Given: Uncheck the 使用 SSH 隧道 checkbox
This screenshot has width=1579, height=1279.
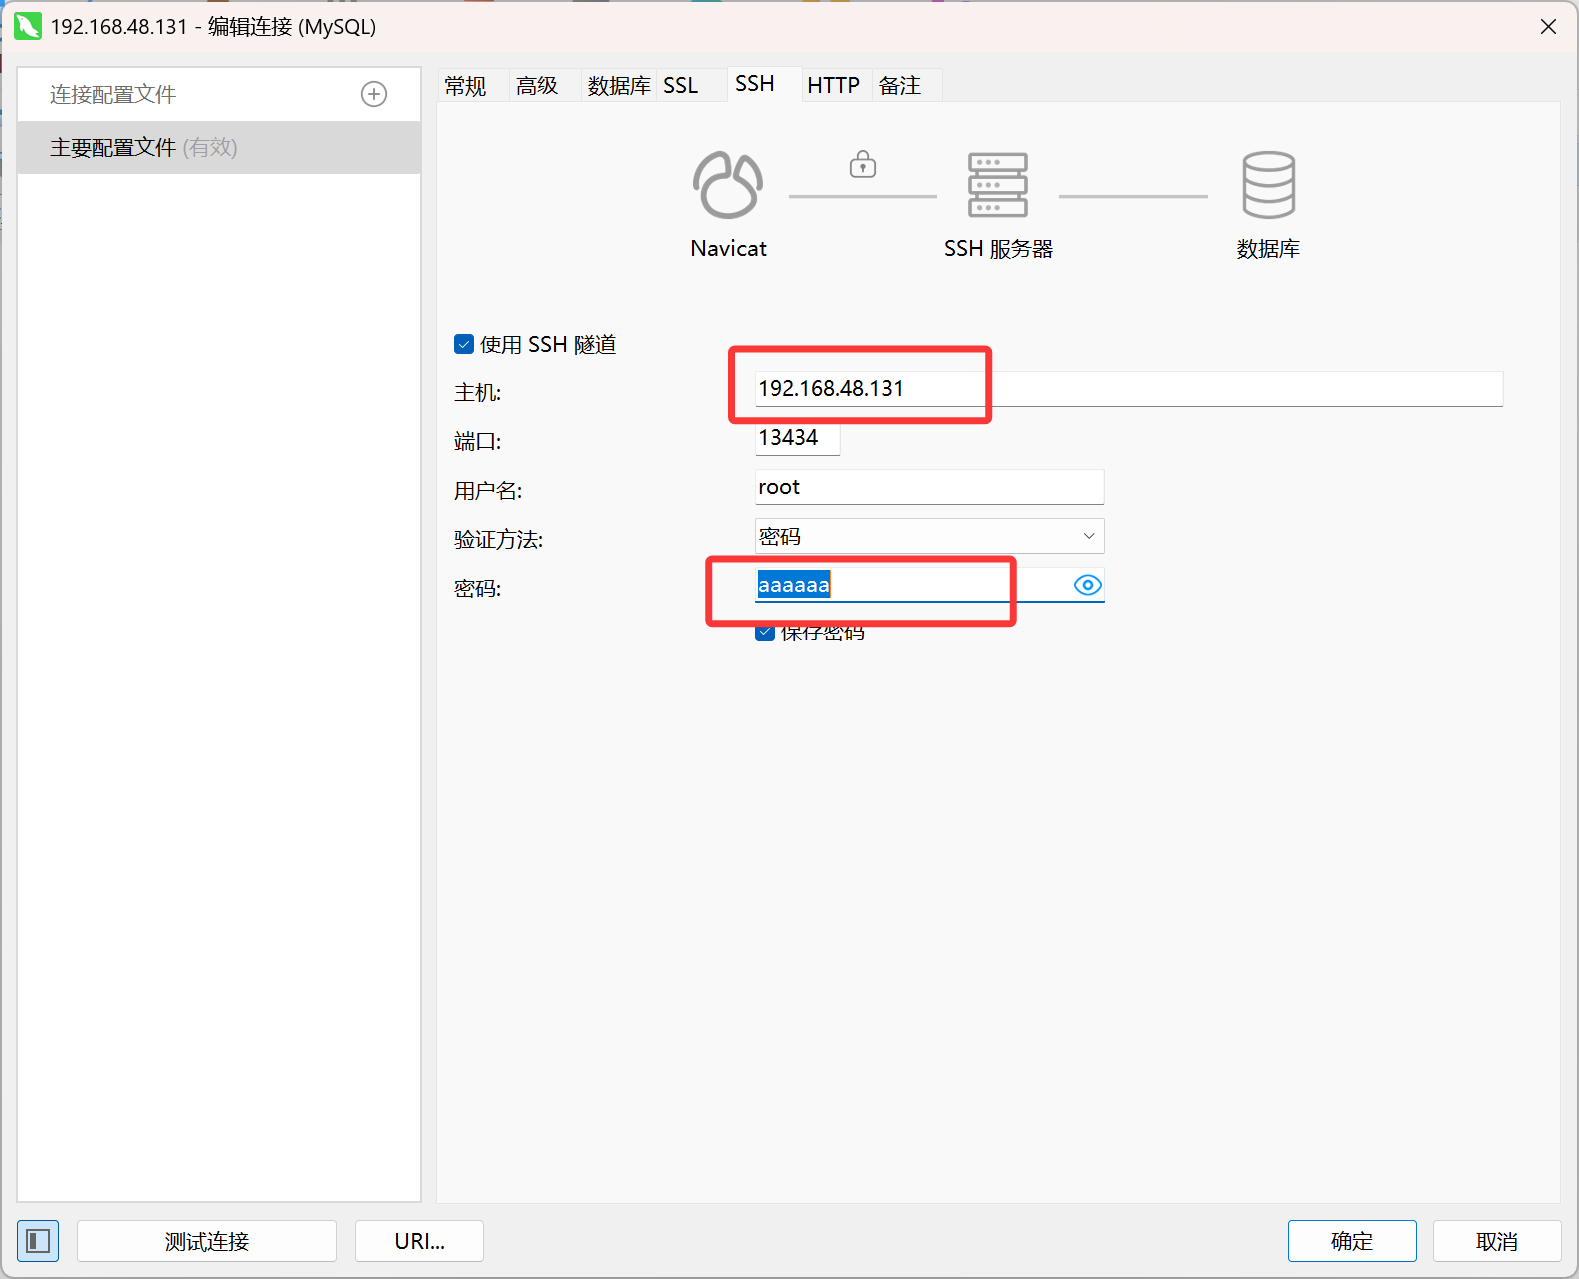Looking at the screenshot, I should [x=464, y=344].
